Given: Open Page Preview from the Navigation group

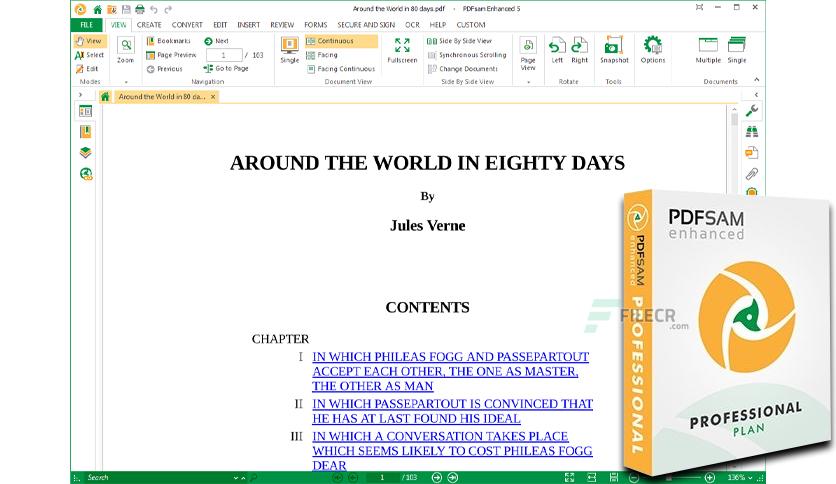Looking at the screenshot, I should point(171,55).
